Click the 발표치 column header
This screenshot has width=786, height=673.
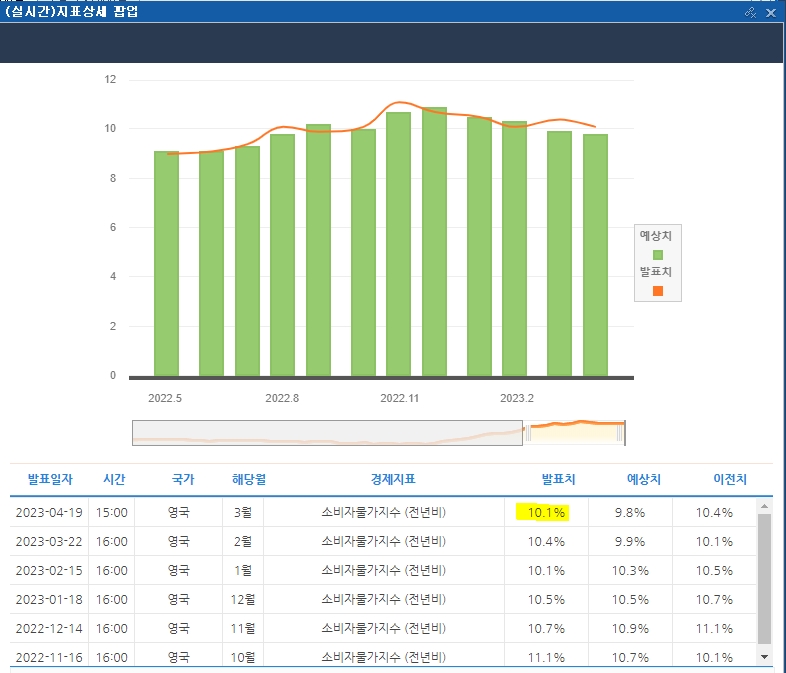point(558,479)
